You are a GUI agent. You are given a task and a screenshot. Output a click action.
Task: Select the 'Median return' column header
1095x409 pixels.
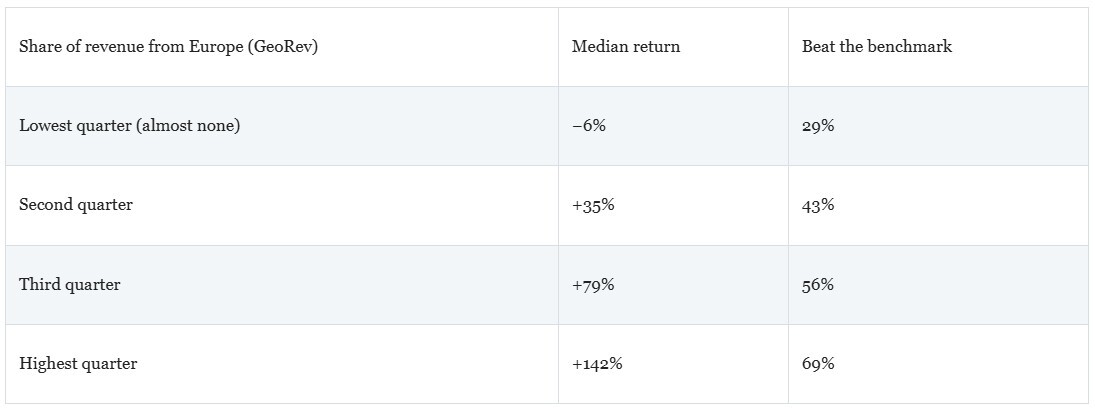coord(626,47)
